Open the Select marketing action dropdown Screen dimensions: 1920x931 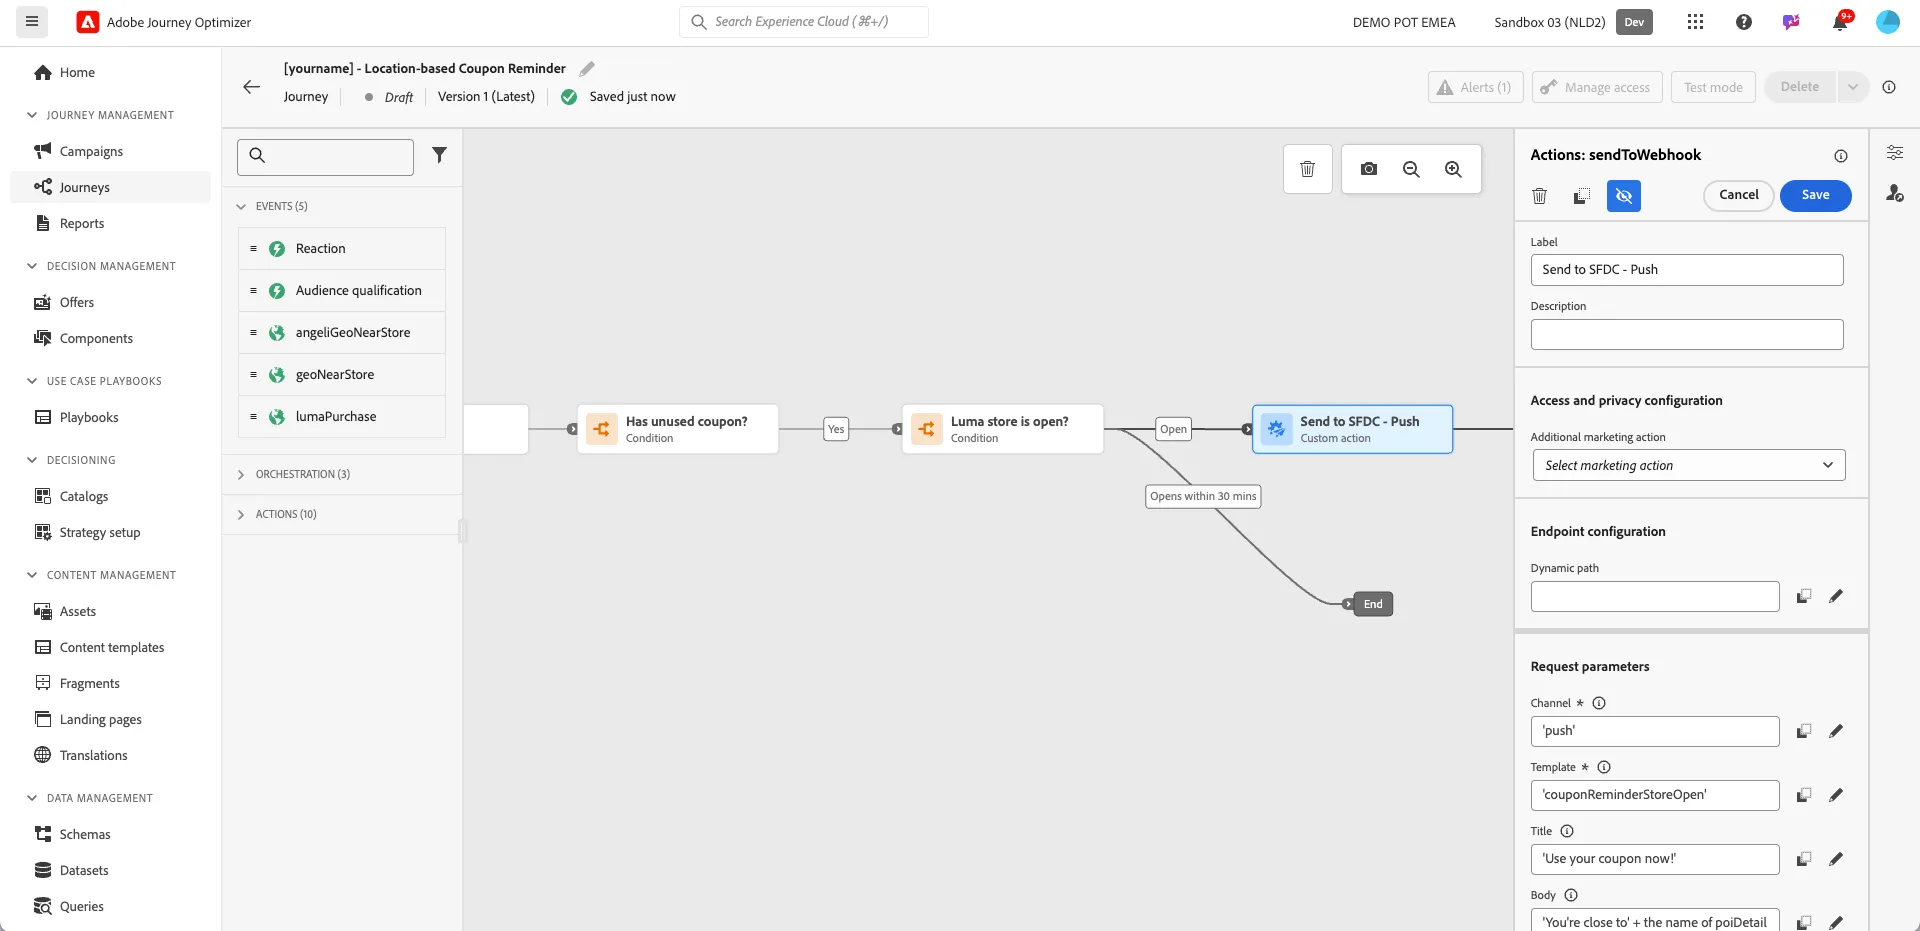click(x=1689, y=465)
